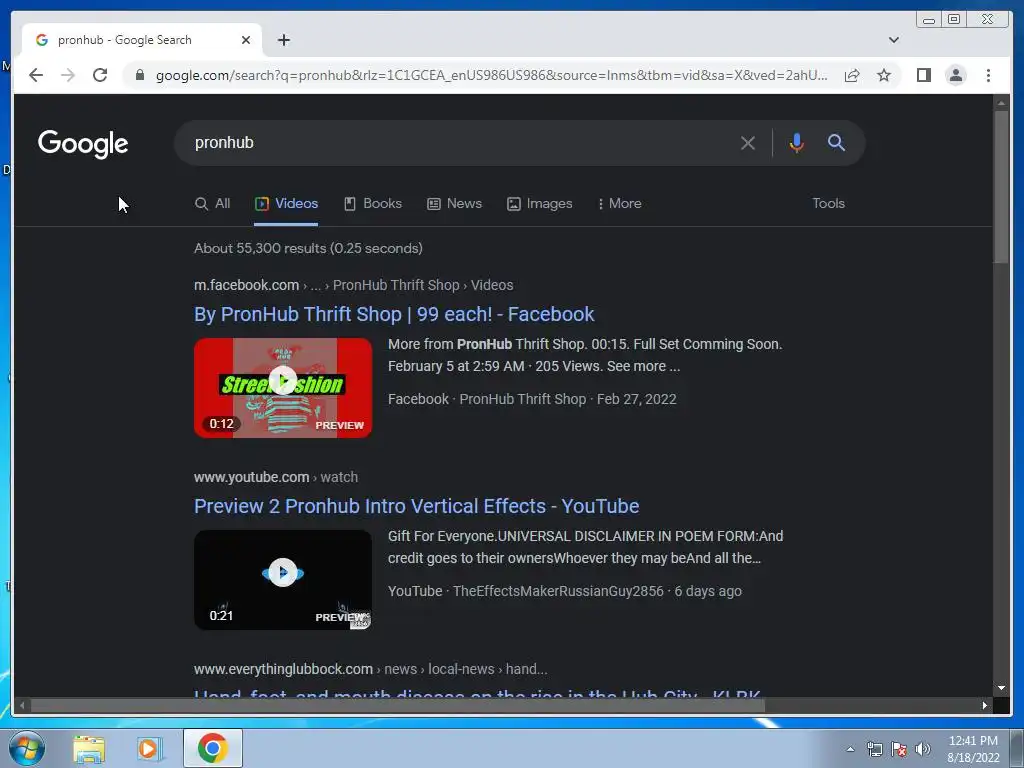Viewport: 1024px width, 768px height.
Task: Go back using the browser back arrow
Action: click(x=36, y=75)
